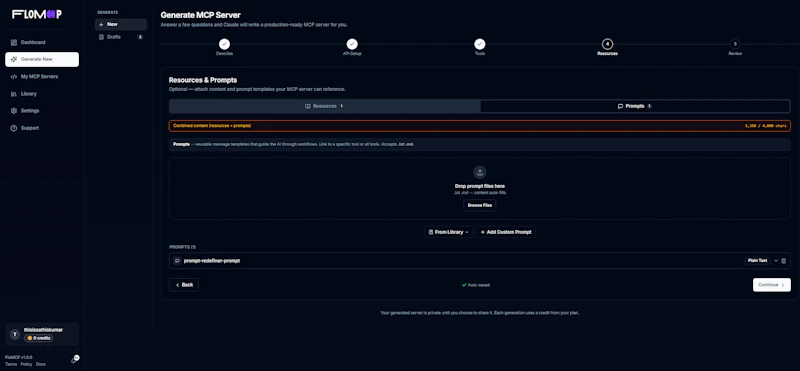
Task: Select the Resources step circle
Action: pos(607,44)
